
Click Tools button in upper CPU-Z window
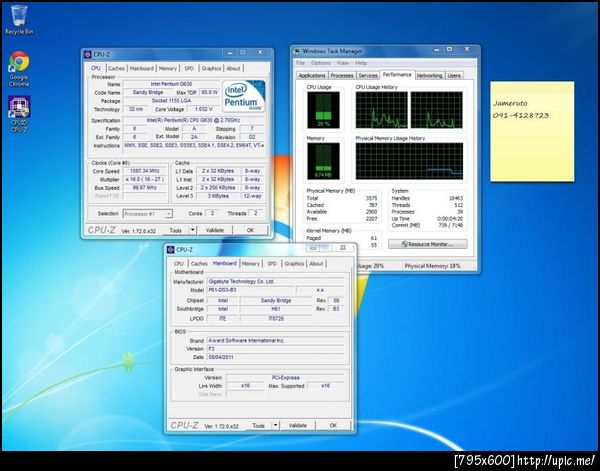point(175,230)
